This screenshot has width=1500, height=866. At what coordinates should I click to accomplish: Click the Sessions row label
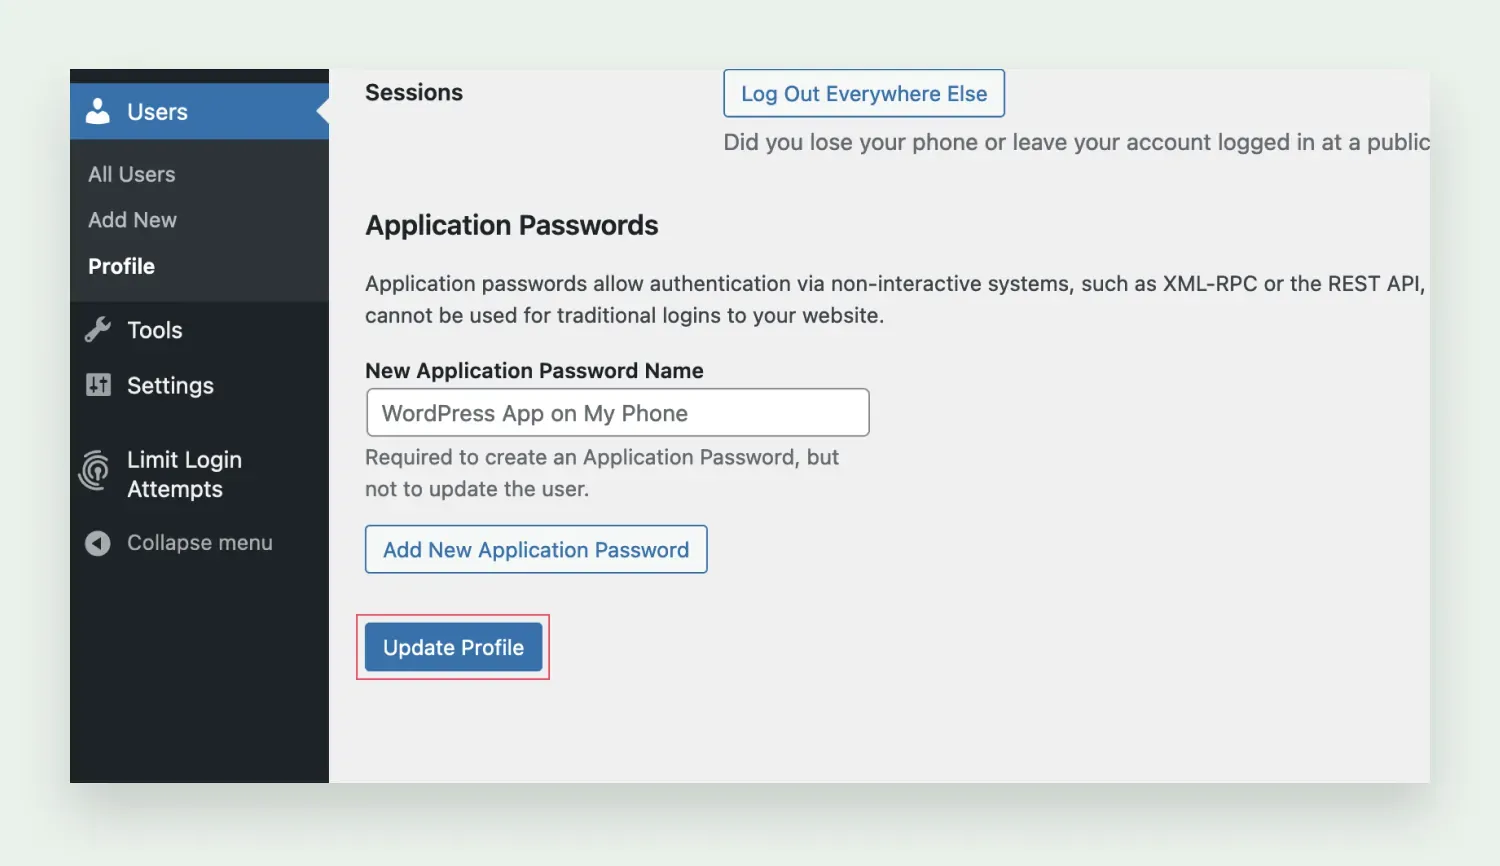point(414,93)
